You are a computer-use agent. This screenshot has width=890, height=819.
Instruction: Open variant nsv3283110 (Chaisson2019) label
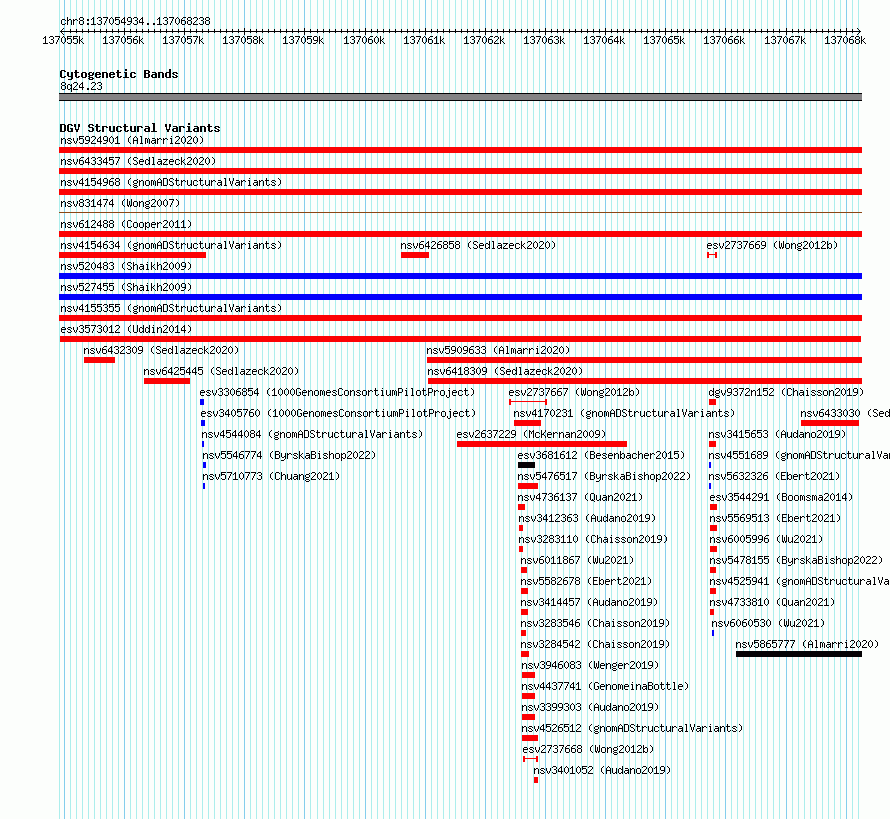click(x=593, y=539)
